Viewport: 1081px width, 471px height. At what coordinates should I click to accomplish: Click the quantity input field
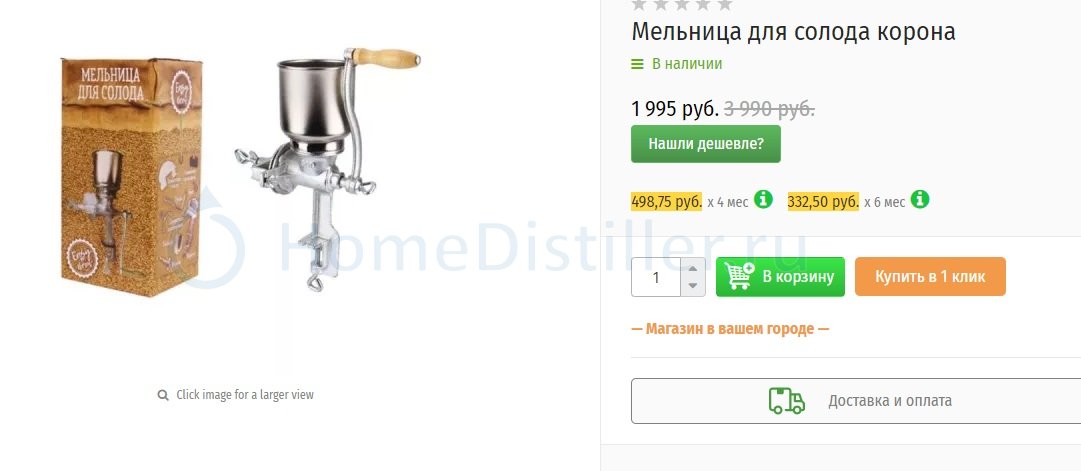(656, 277)
